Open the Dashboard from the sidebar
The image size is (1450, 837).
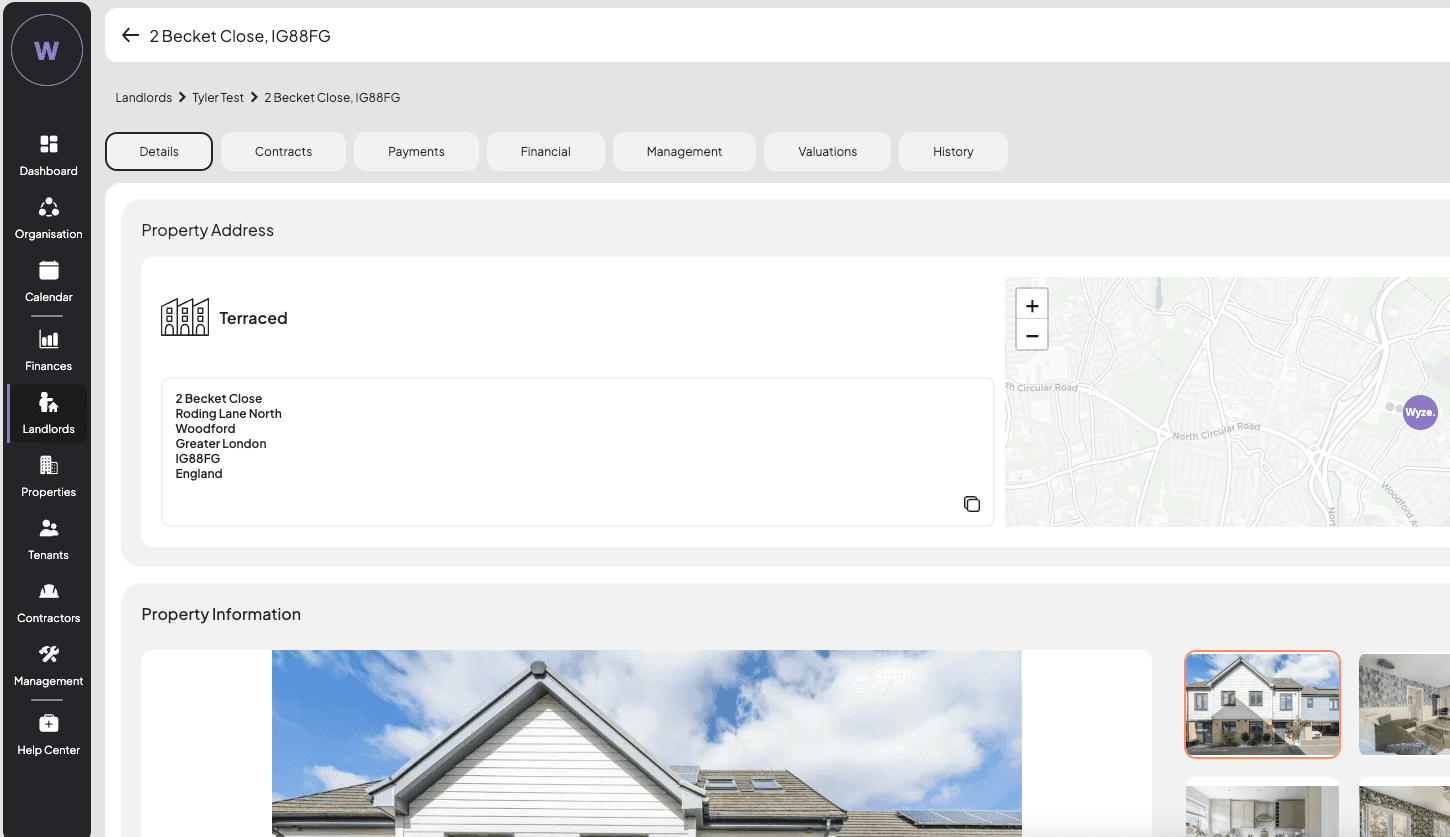(x=48, y=155)
